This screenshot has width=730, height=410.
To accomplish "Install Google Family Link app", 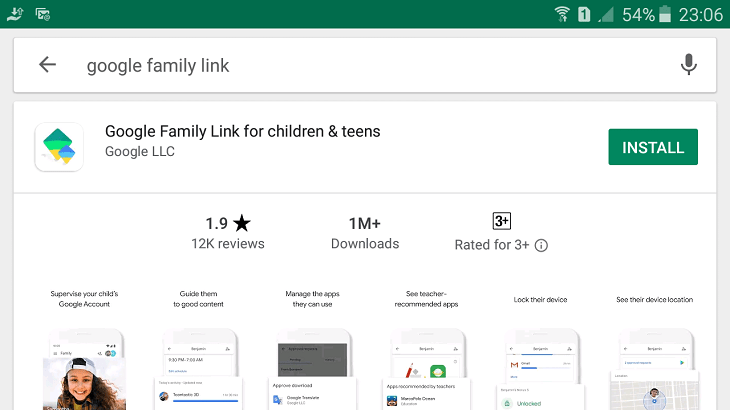I will [x=653, y=147].
